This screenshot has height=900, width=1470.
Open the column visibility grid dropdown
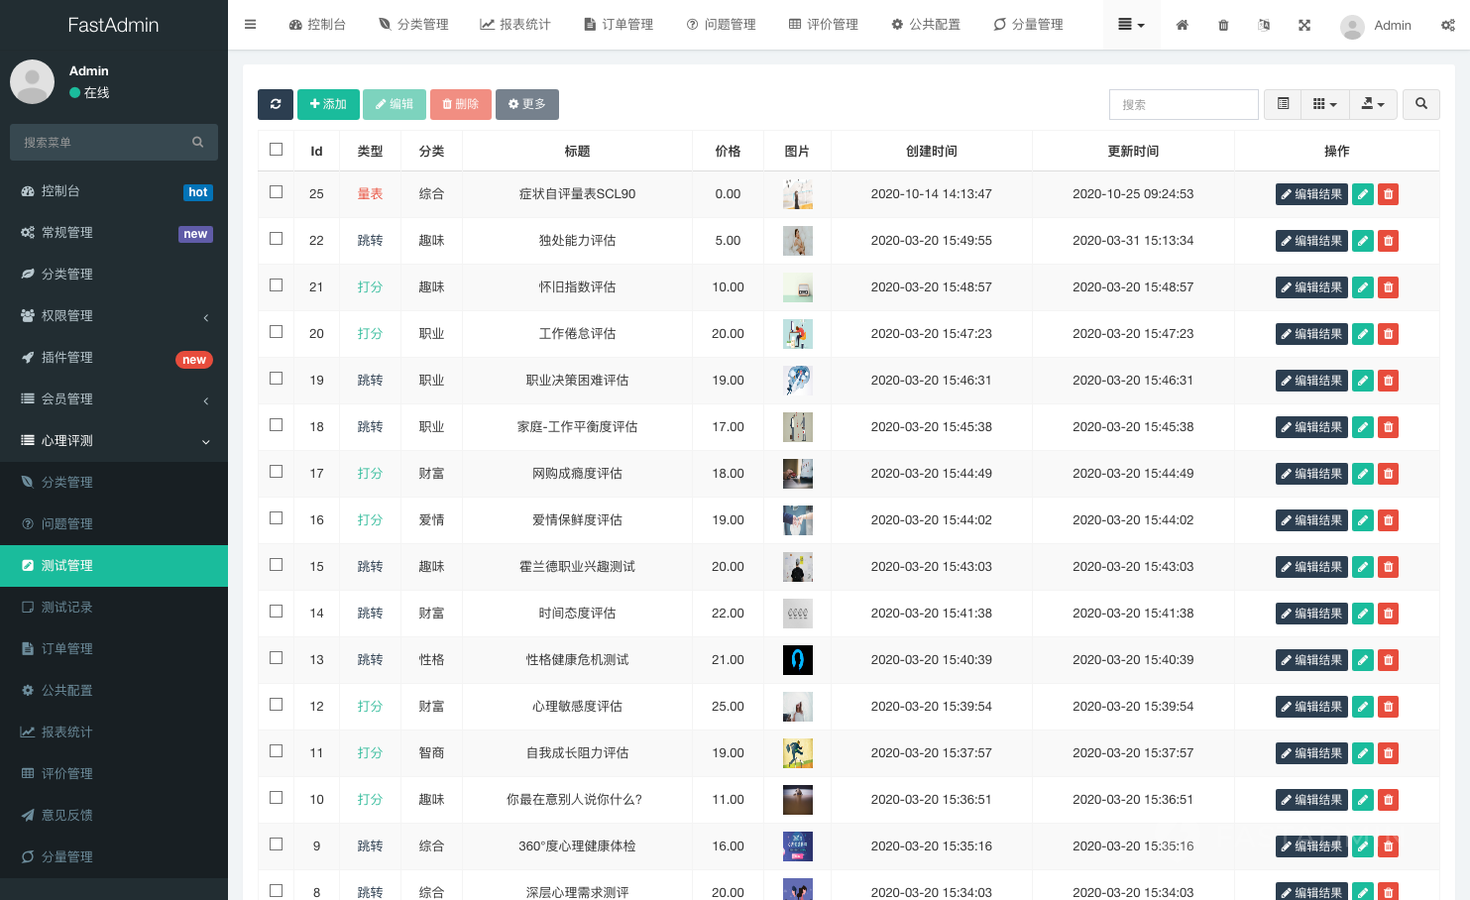click(1324, 104)
